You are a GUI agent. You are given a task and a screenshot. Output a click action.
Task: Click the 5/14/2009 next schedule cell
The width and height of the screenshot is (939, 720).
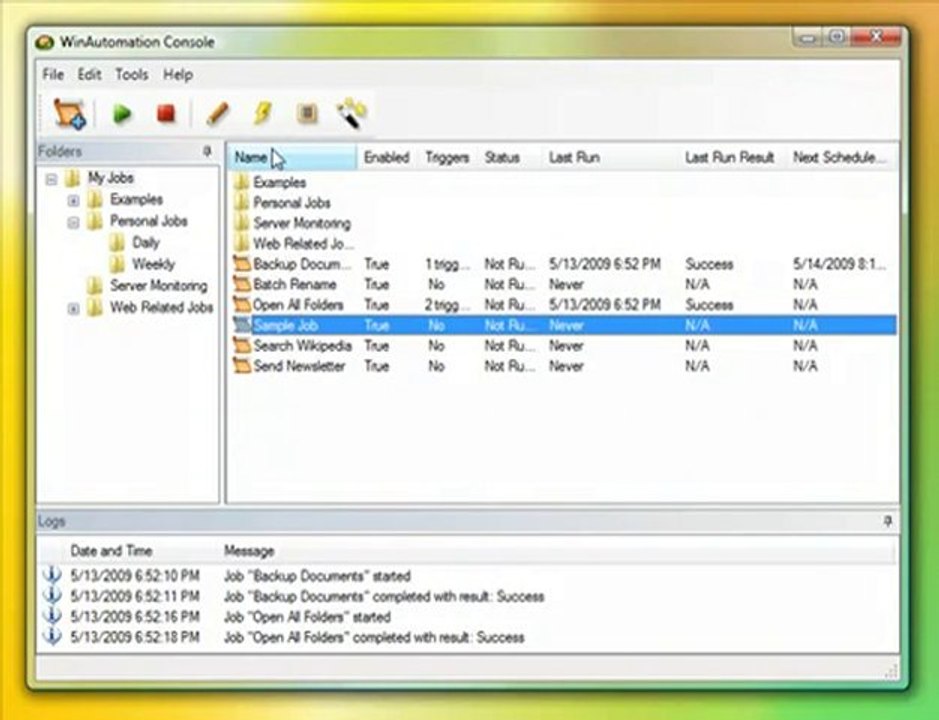tap(840, 264)
